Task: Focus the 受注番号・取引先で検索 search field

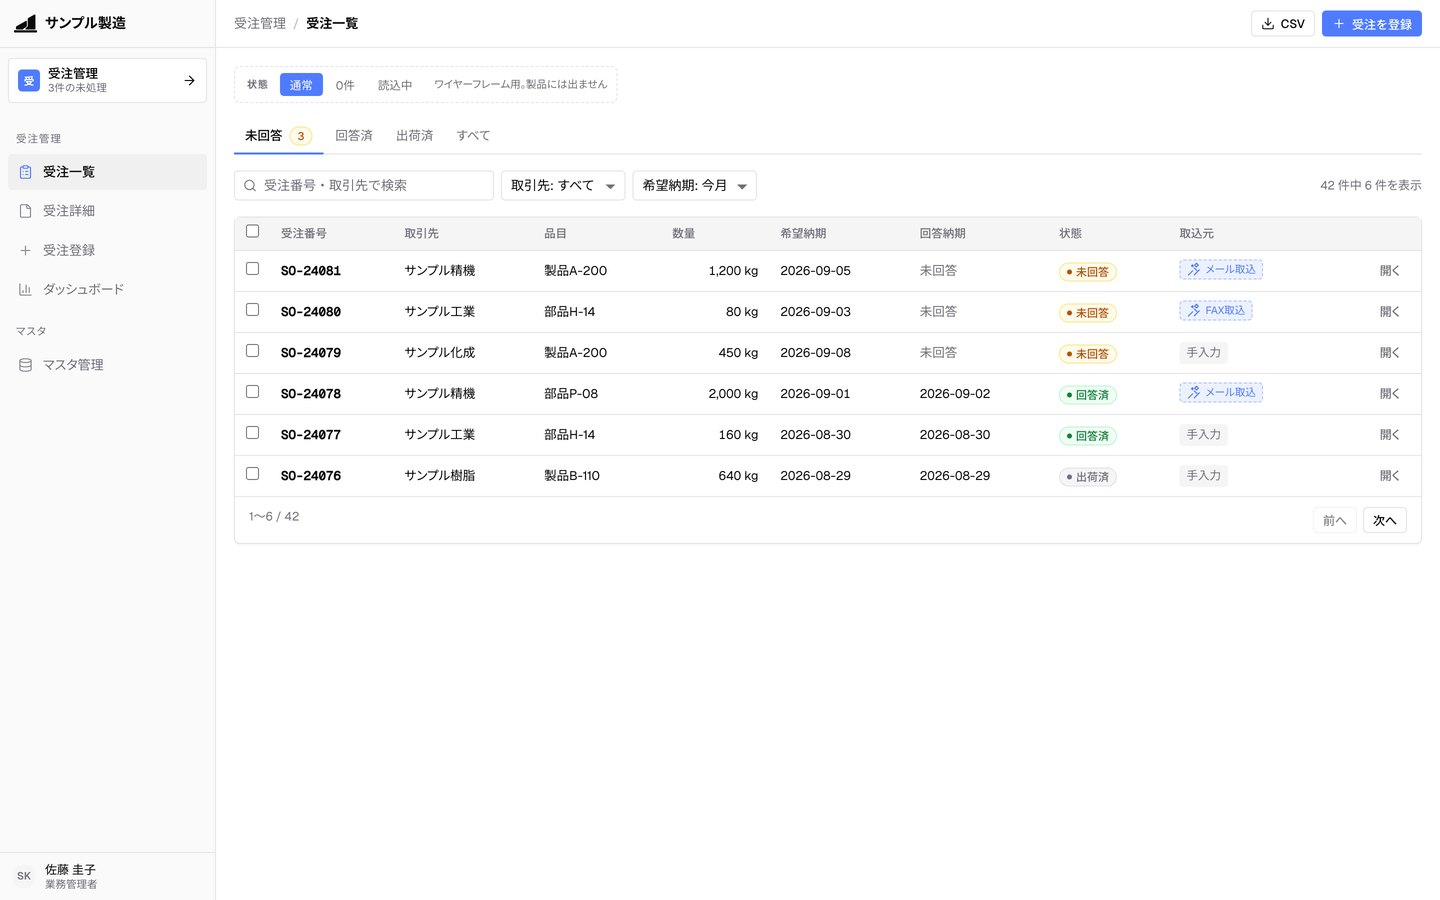Action: pyautogui.click(x=364, y=186)
